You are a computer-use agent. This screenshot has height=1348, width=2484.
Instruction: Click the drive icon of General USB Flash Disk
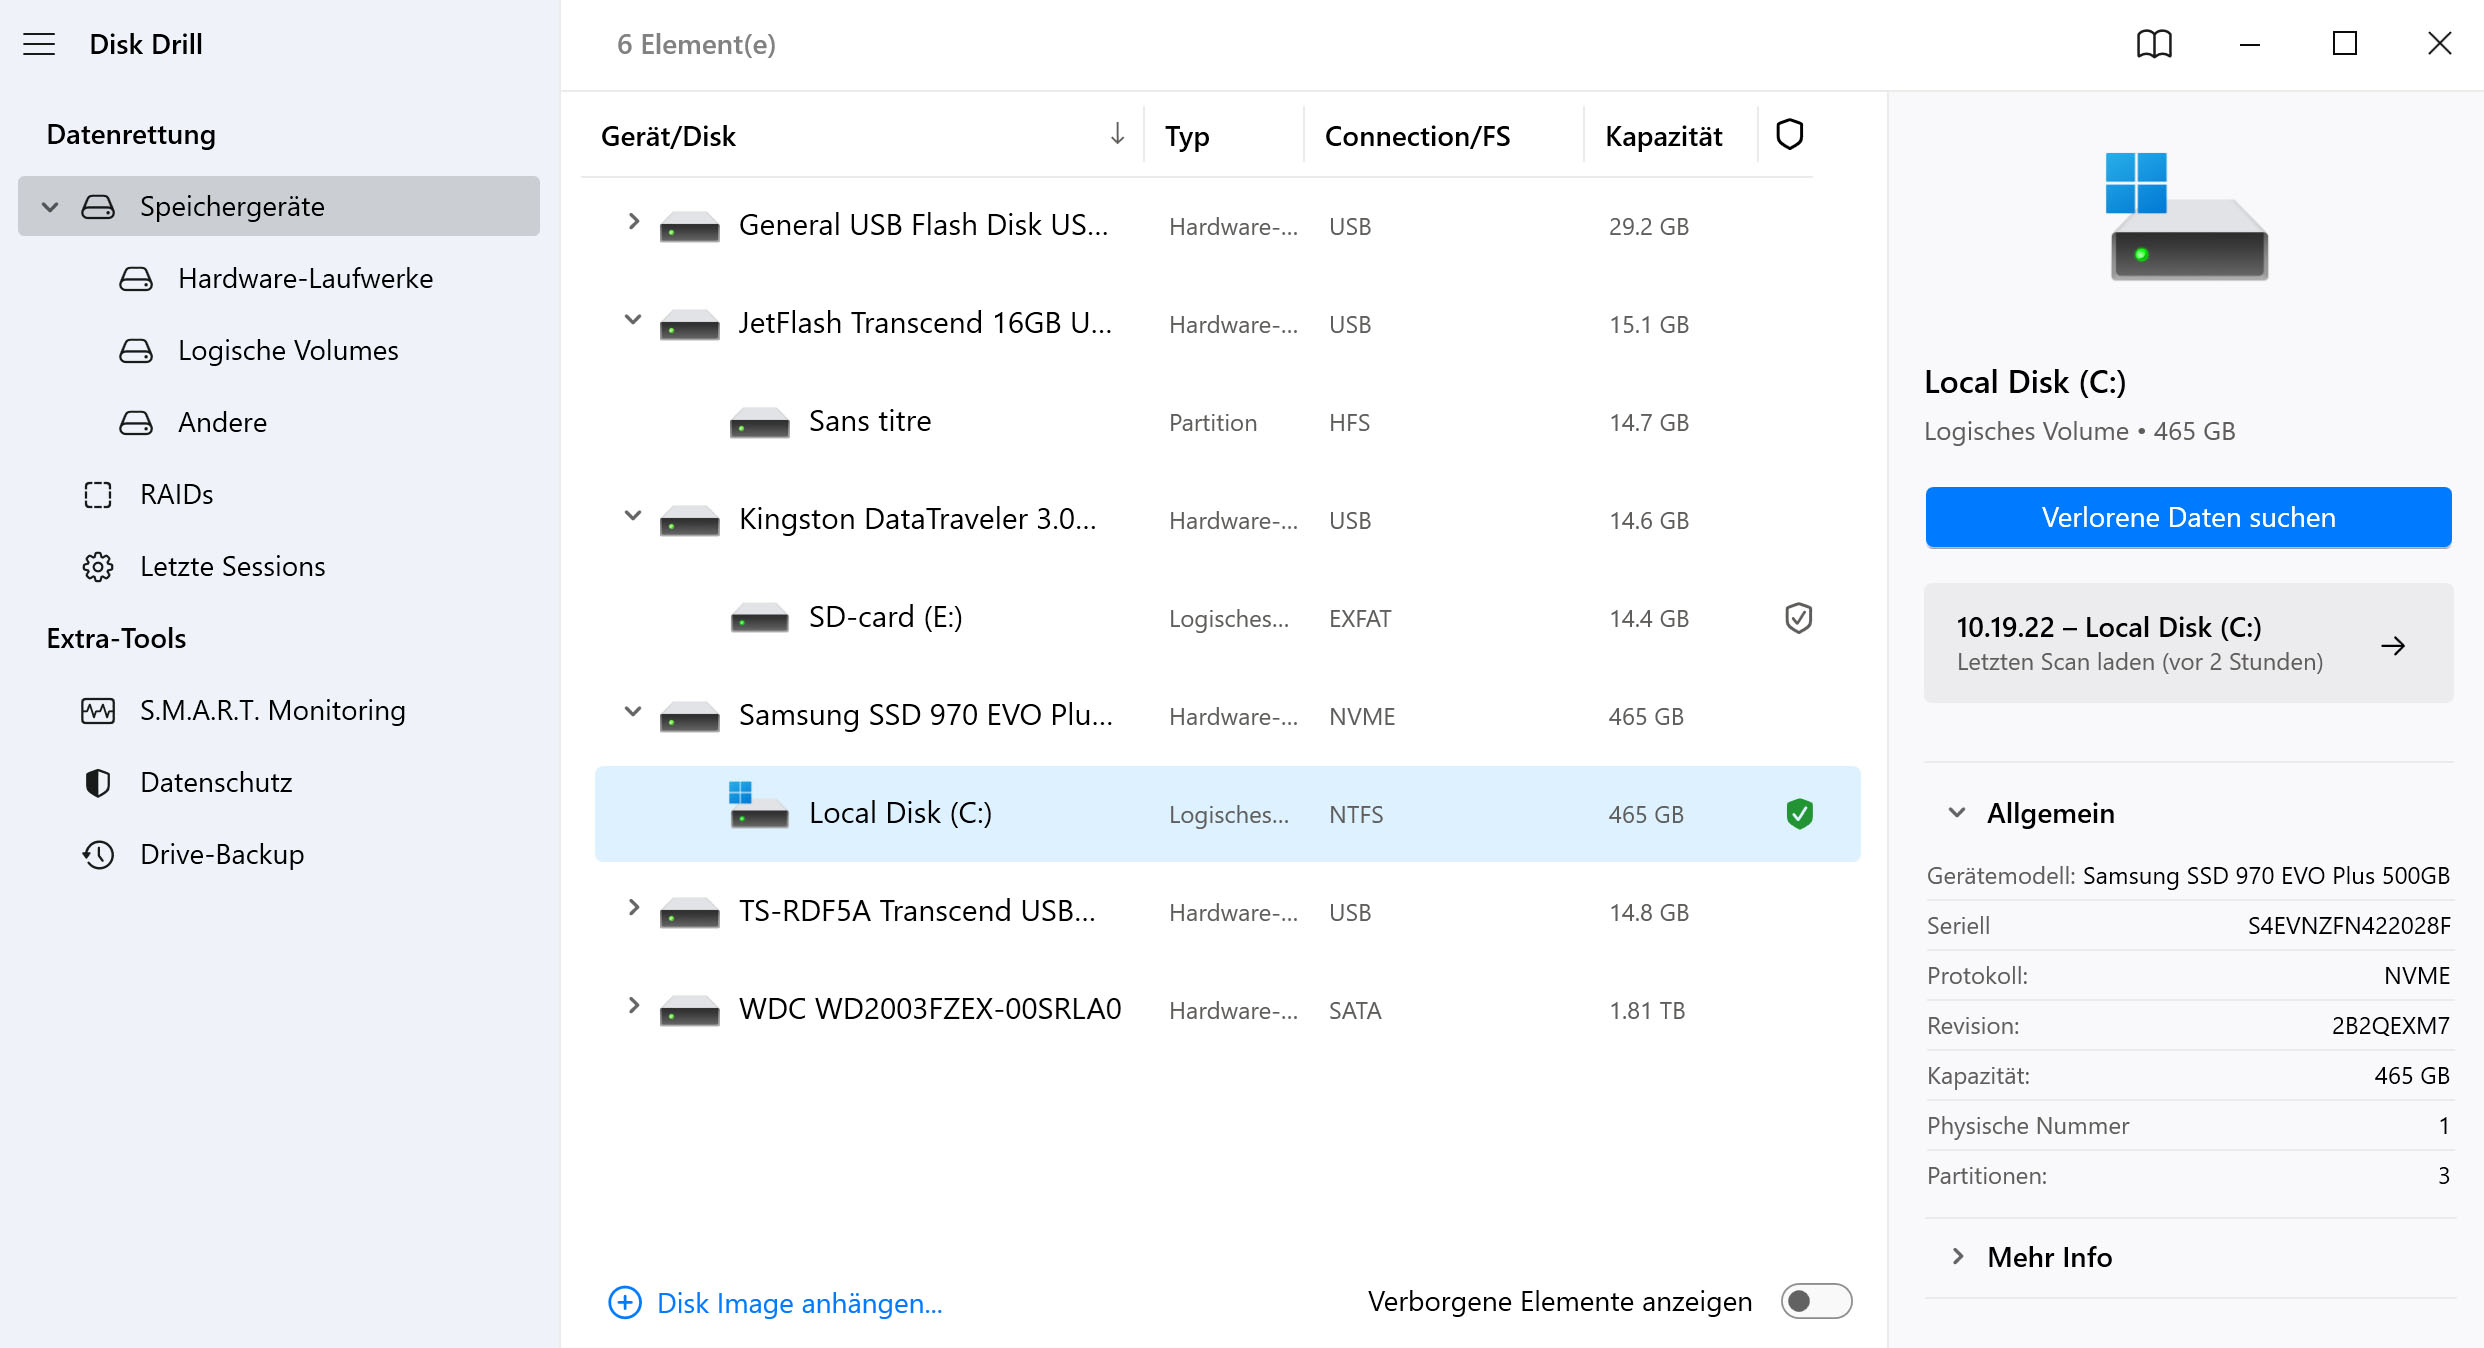click(690, 227)
